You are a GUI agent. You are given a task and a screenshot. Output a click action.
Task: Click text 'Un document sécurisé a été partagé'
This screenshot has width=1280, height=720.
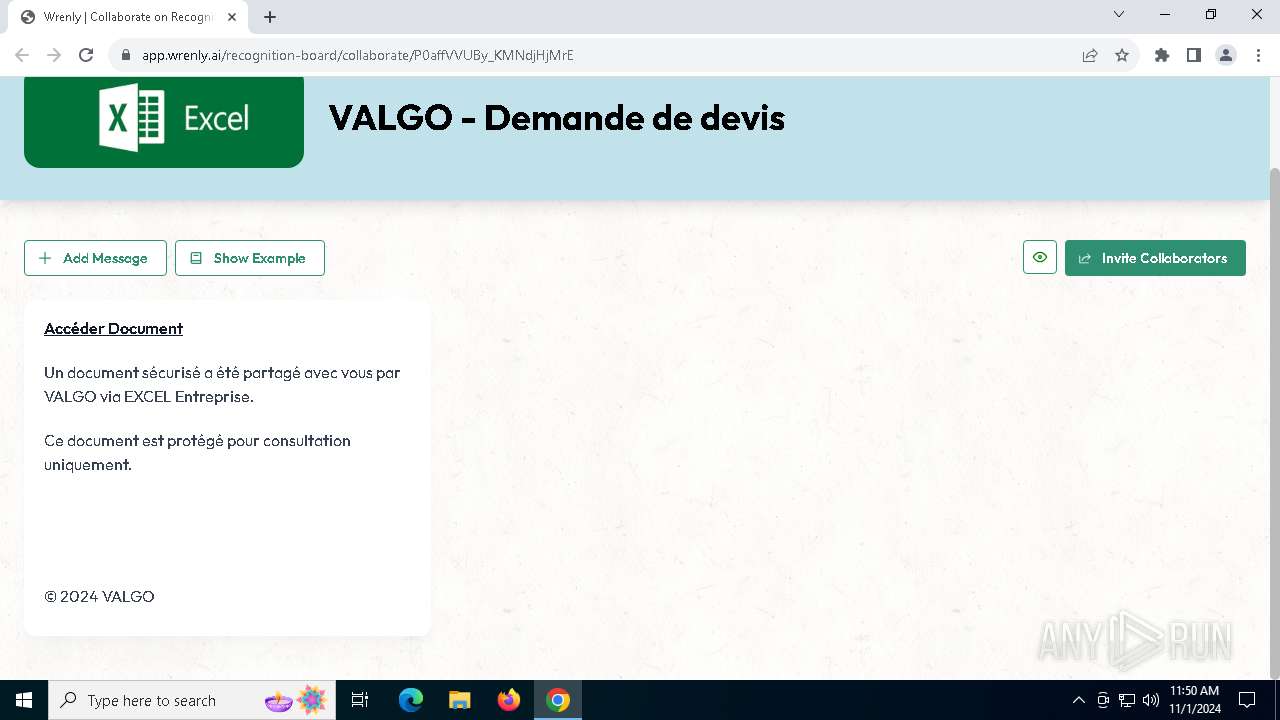(x=172, y=372)
